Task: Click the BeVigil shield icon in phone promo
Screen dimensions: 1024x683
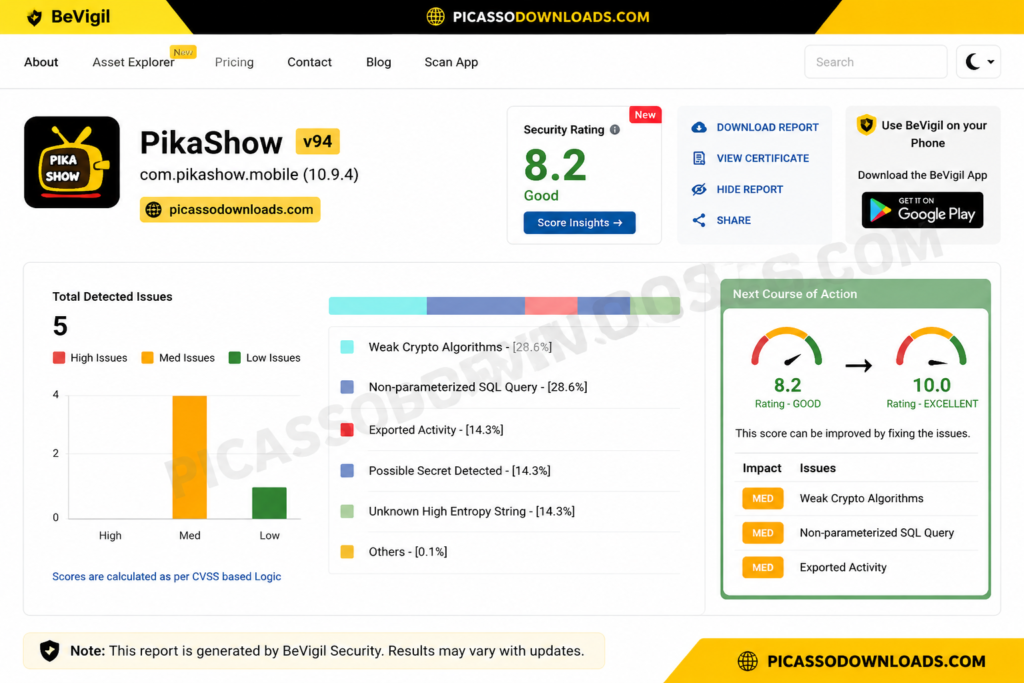Action: [867, 124]
